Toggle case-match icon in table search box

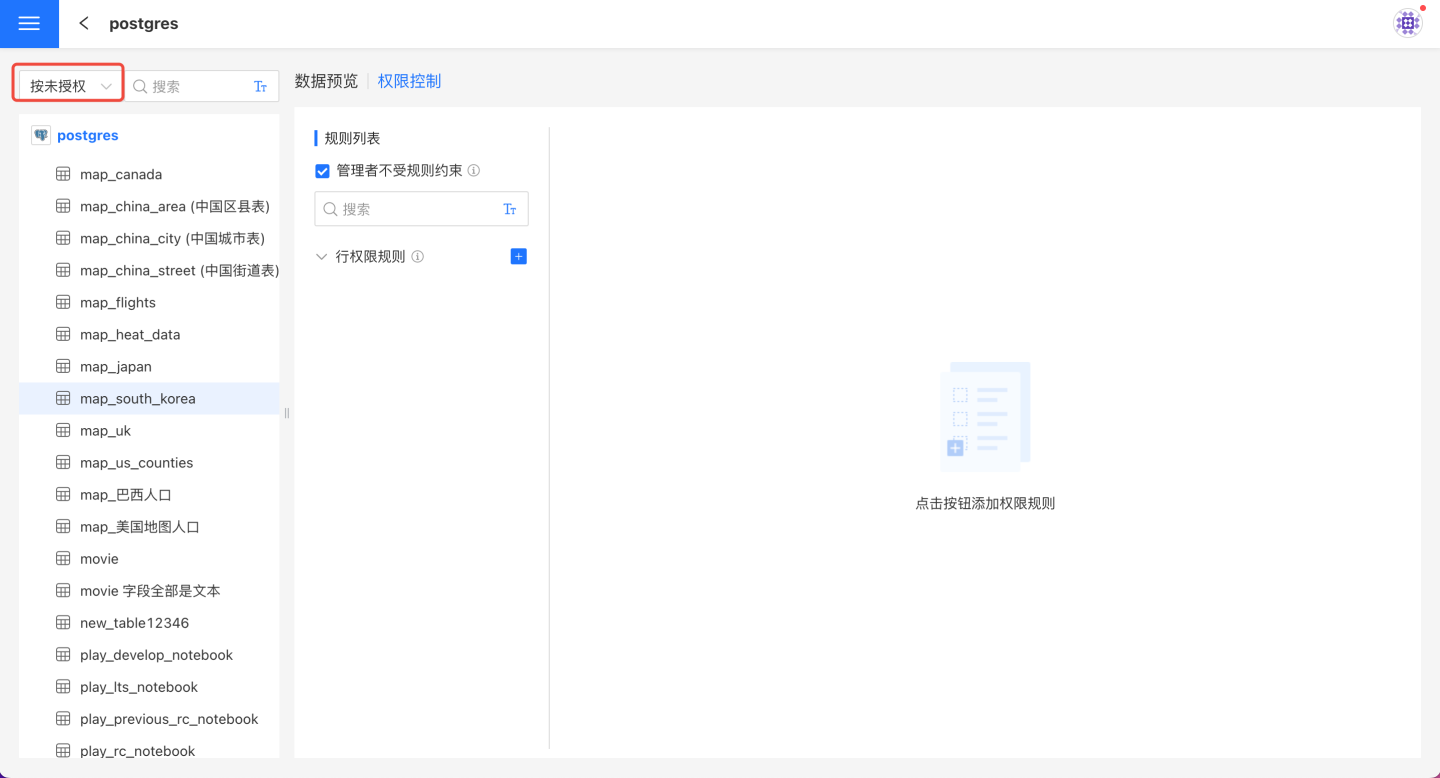pyautogui.click(x=260, y=87)
